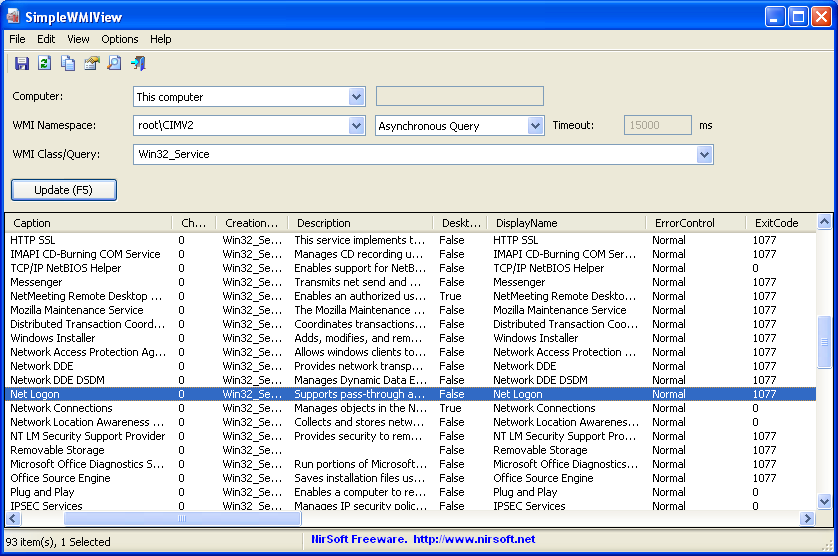
Task: Click the horizontal scrollbar right arrow
Action: pos(808,519)
